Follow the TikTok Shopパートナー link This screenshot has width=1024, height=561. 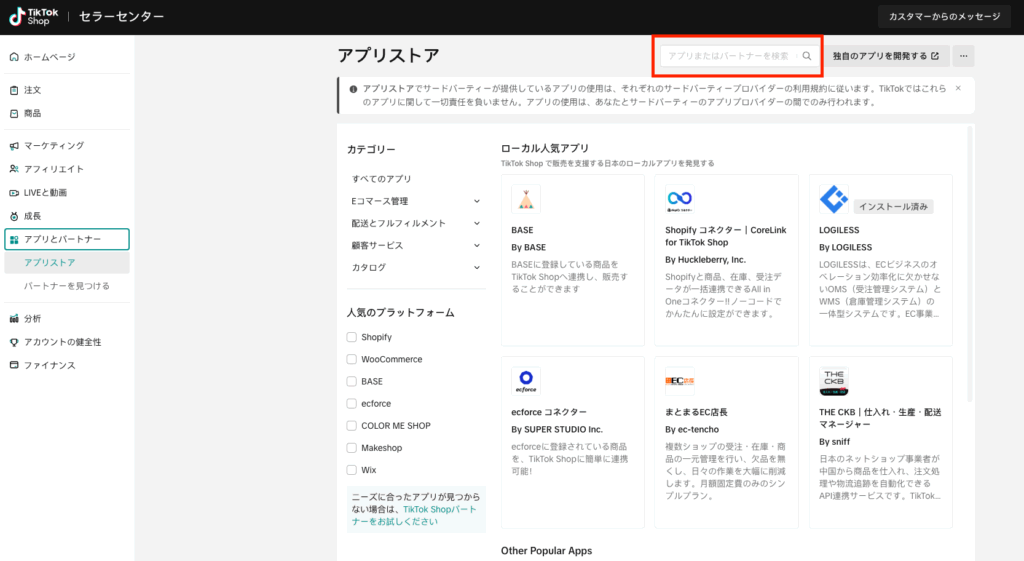pyautogui.click(x=414, y=515)
